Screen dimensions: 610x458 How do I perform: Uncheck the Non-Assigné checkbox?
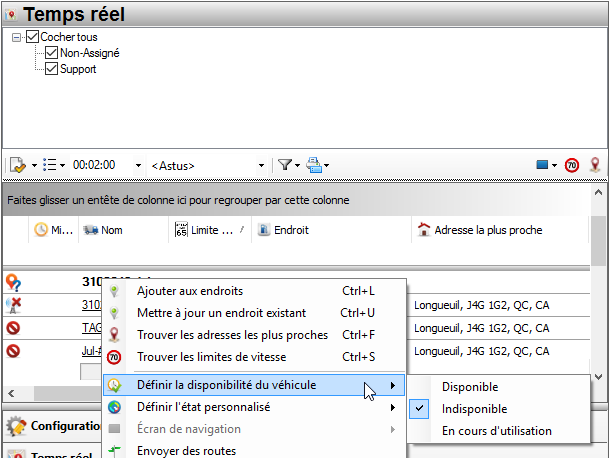[51, 53]
